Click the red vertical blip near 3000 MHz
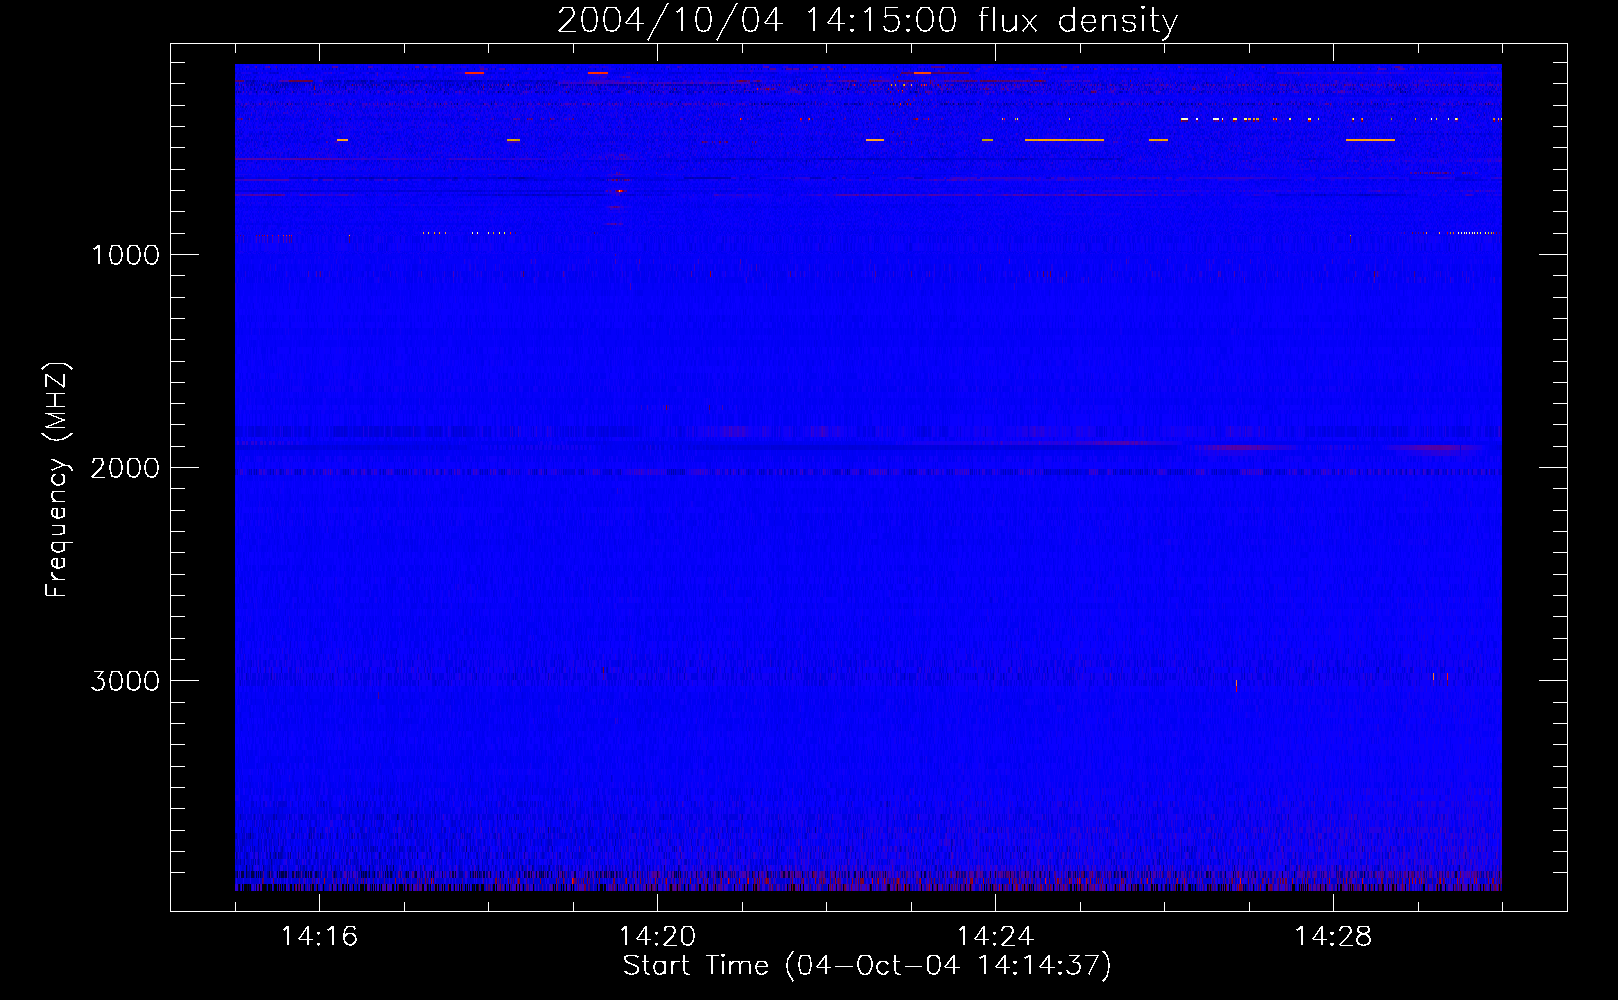Screen dimensions: 1618x1000 pos(1236,685)
